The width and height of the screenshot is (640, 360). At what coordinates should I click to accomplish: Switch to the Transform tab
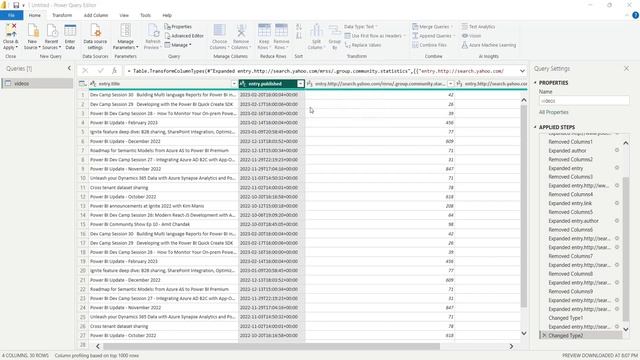[x=62, y=15]
